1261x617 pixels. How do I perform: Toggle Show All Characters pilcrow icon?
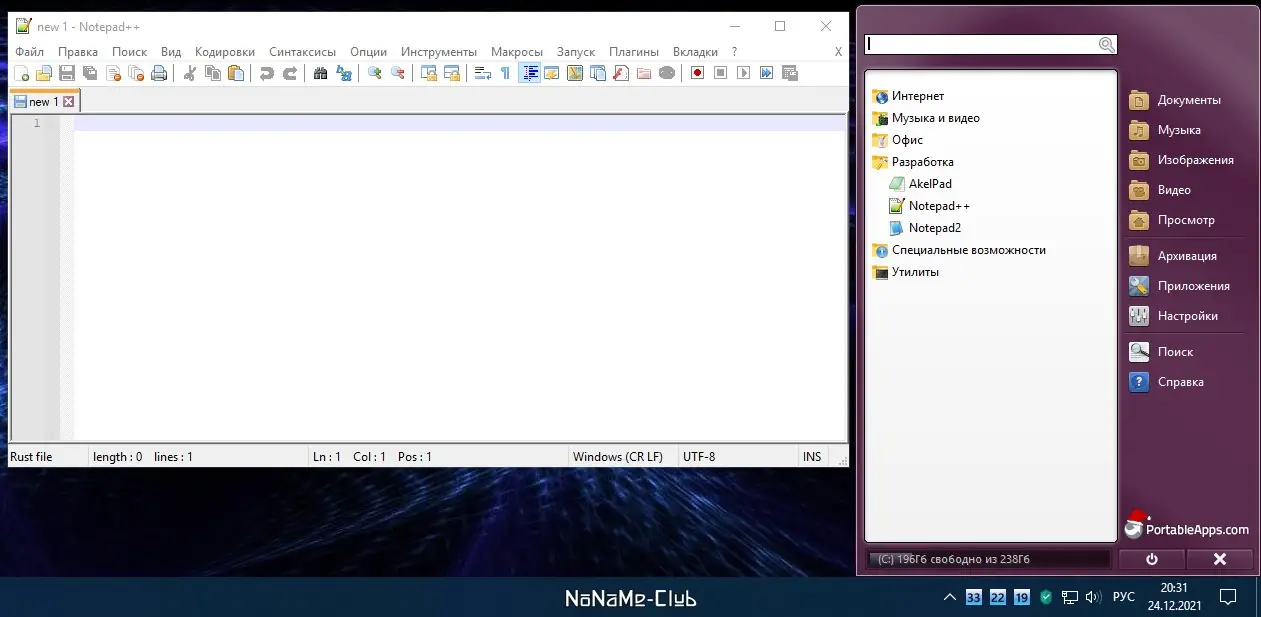[x=505, y=73]
